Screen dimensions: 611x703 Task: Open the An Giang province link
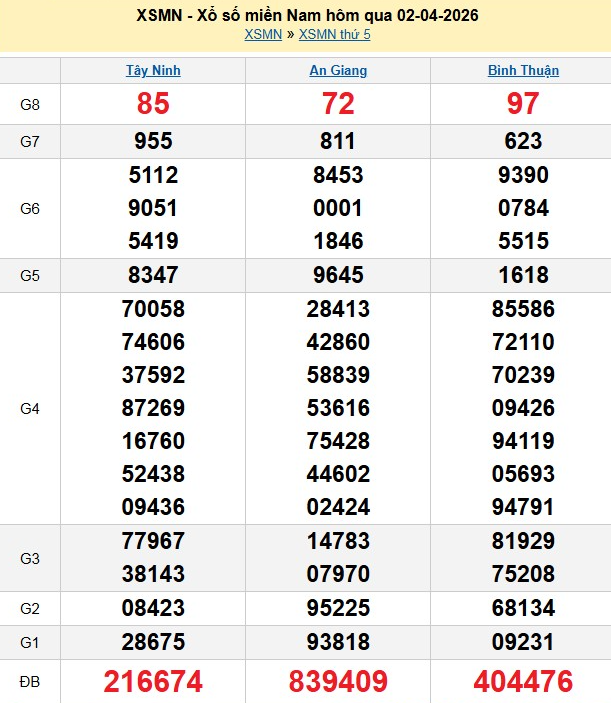pyautogui.click(x=338, y=71)
